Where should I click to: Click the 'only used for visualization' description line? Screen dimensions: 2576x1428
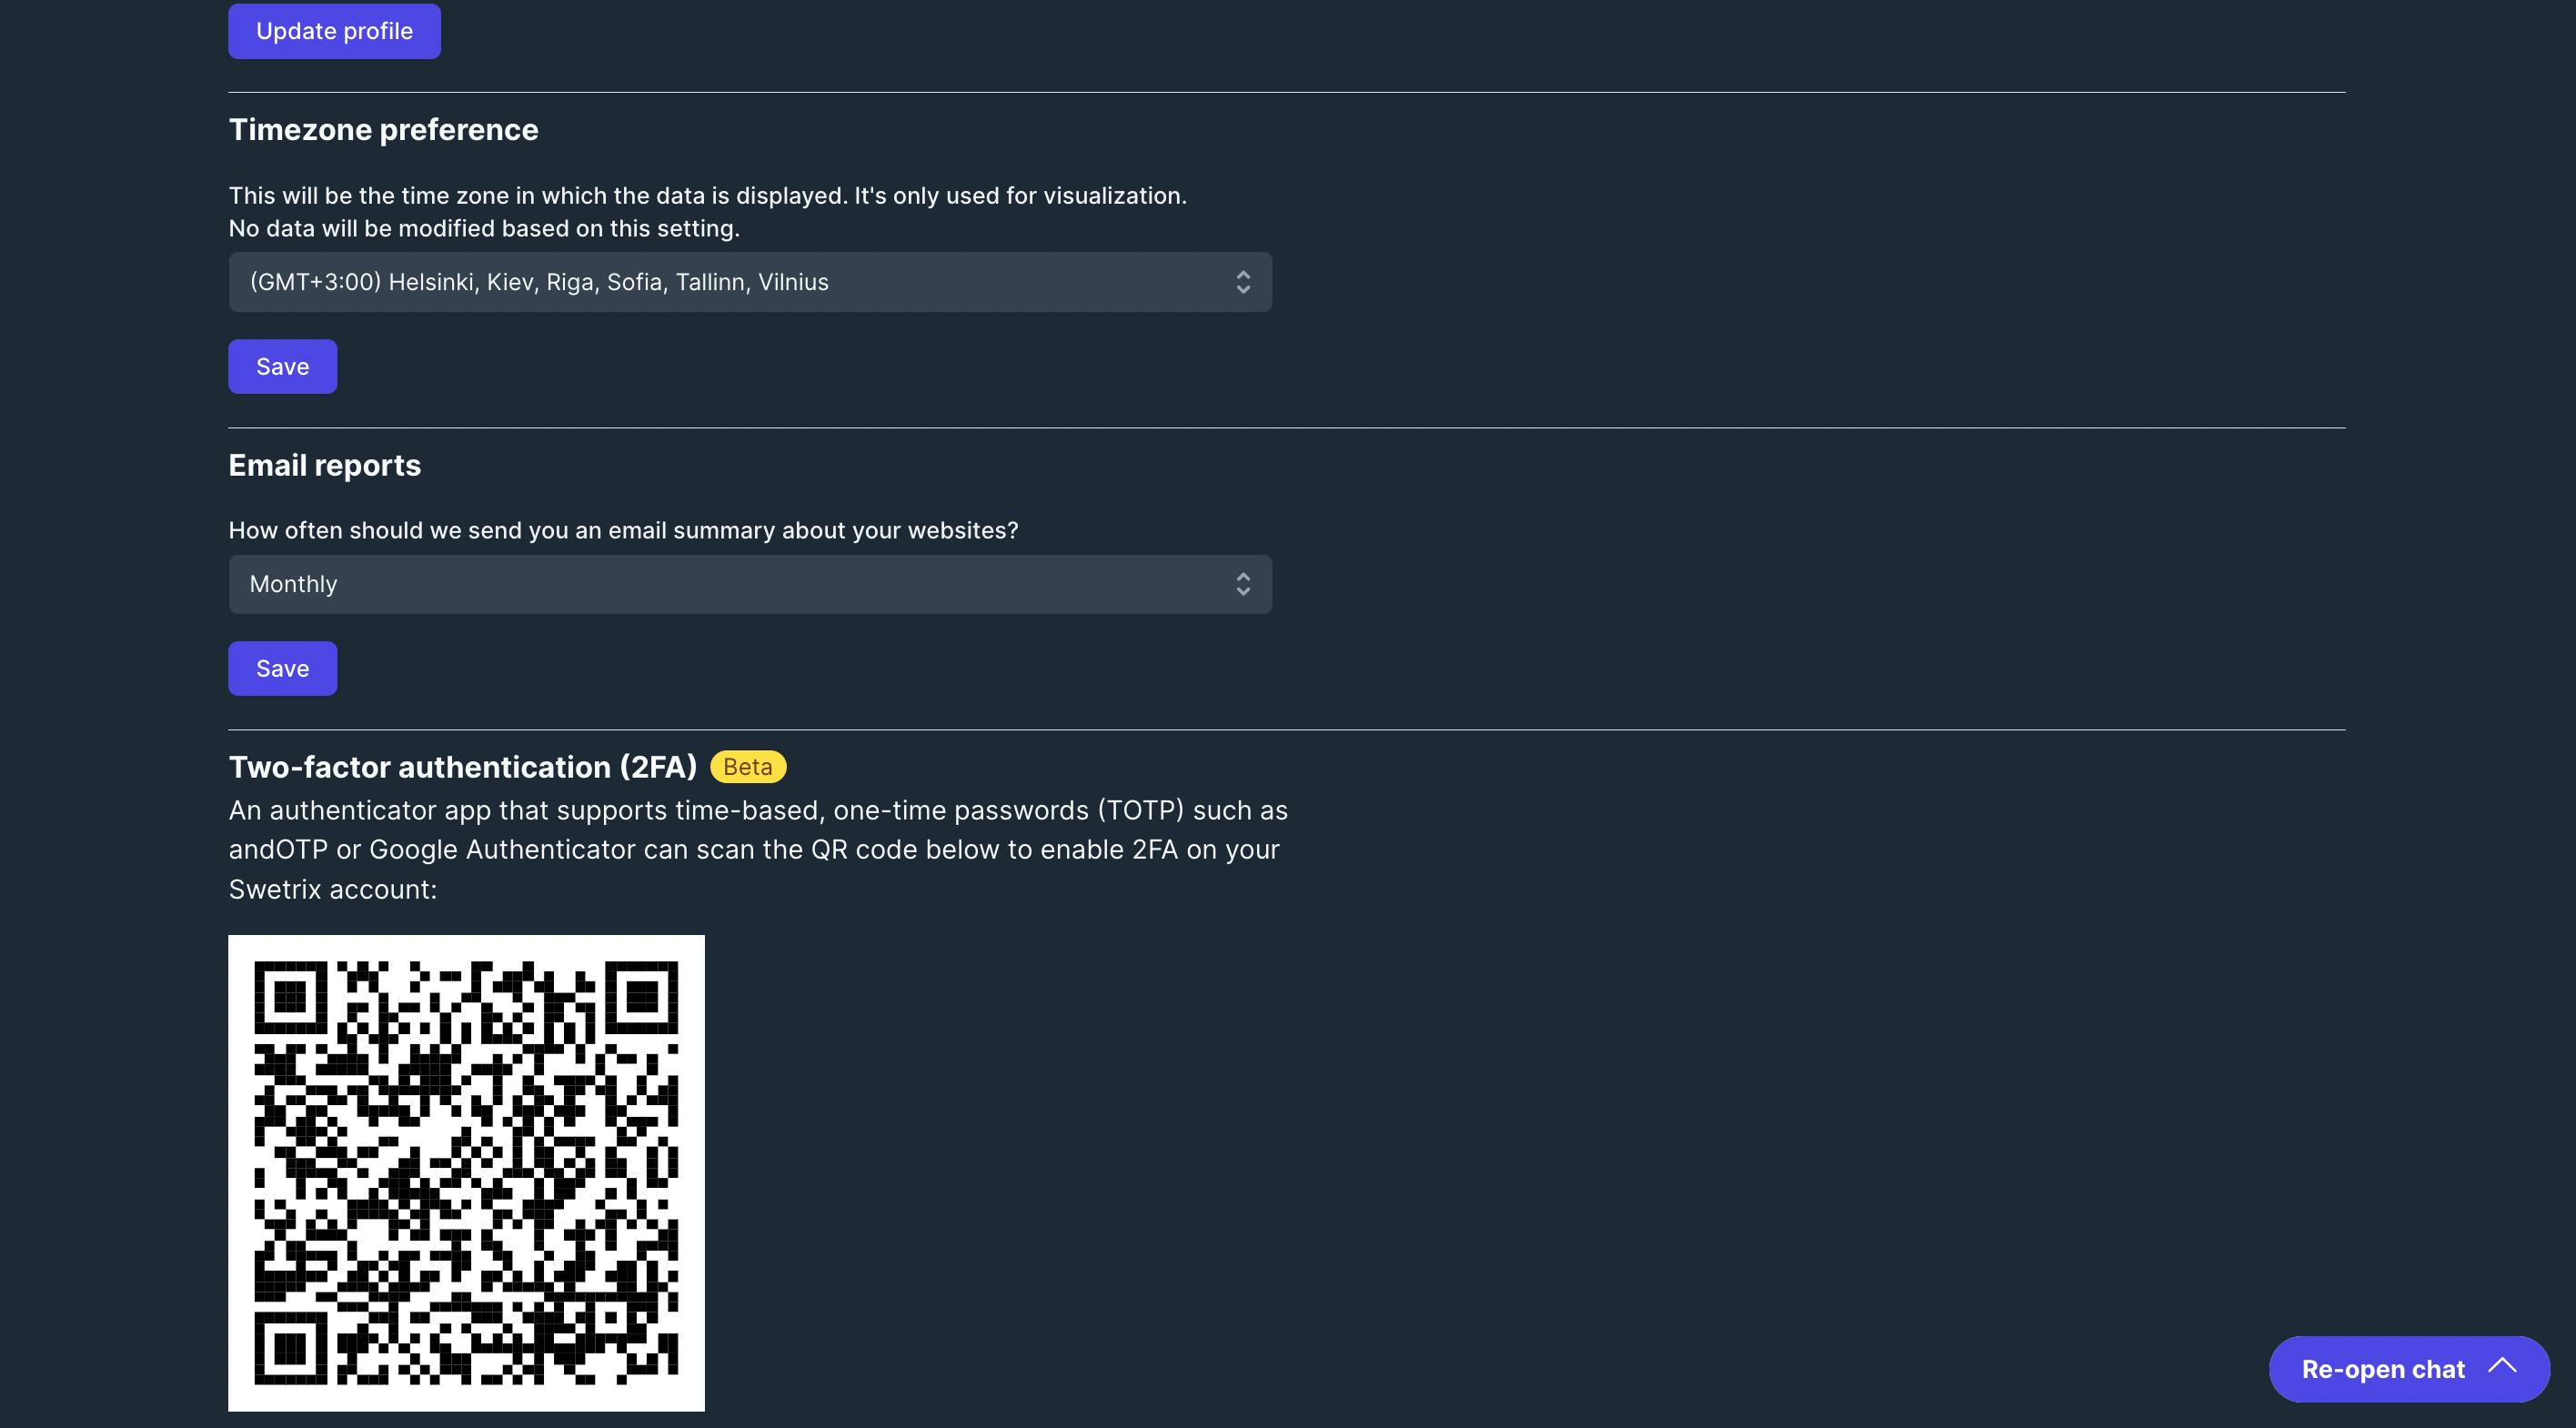click(708, 196)
